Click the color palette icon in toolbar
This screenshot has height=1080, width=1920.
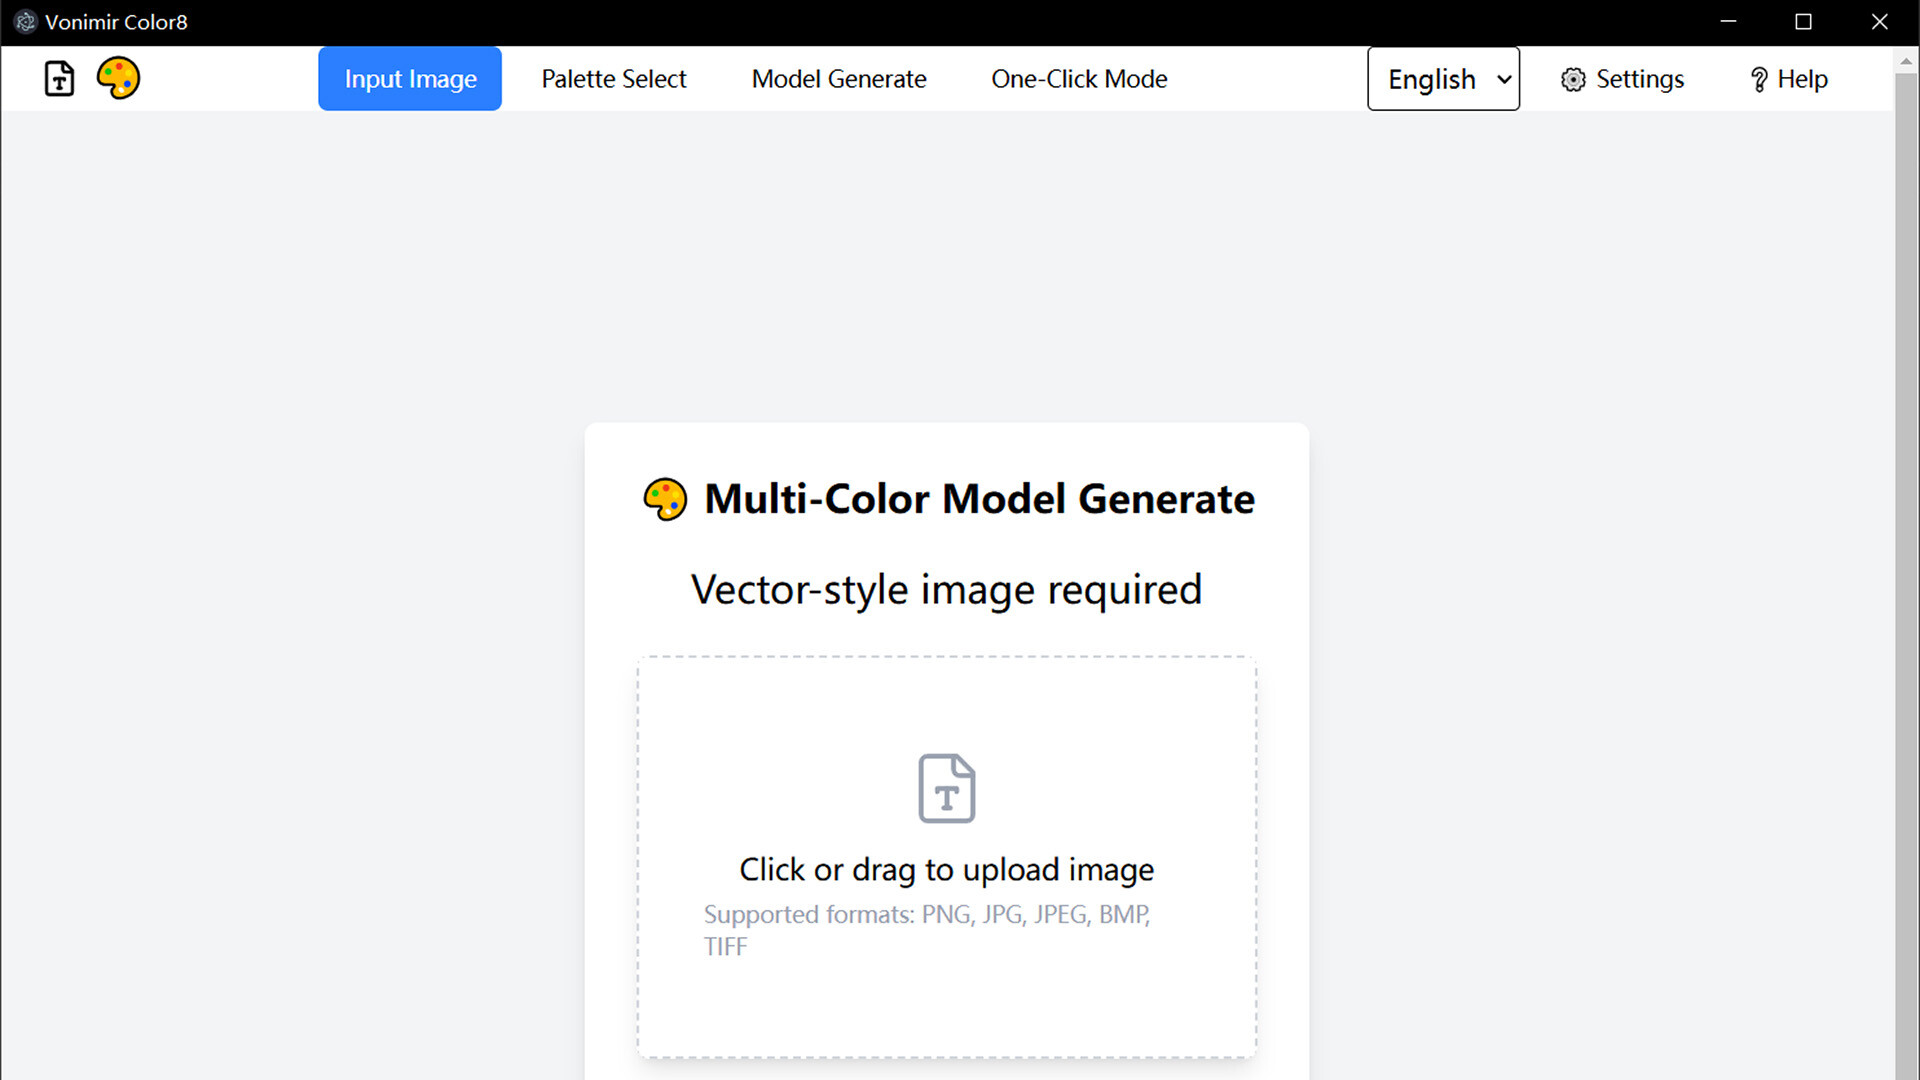point(118,78)
